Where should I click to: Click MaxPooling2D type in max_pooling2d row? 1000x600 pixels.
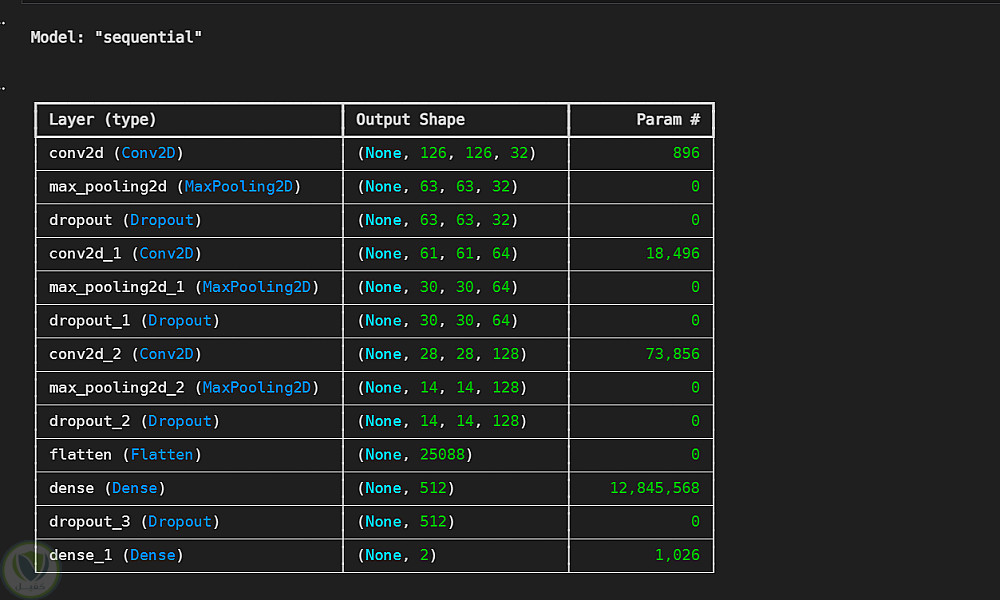pyautogui.click(x=242, y=187)
